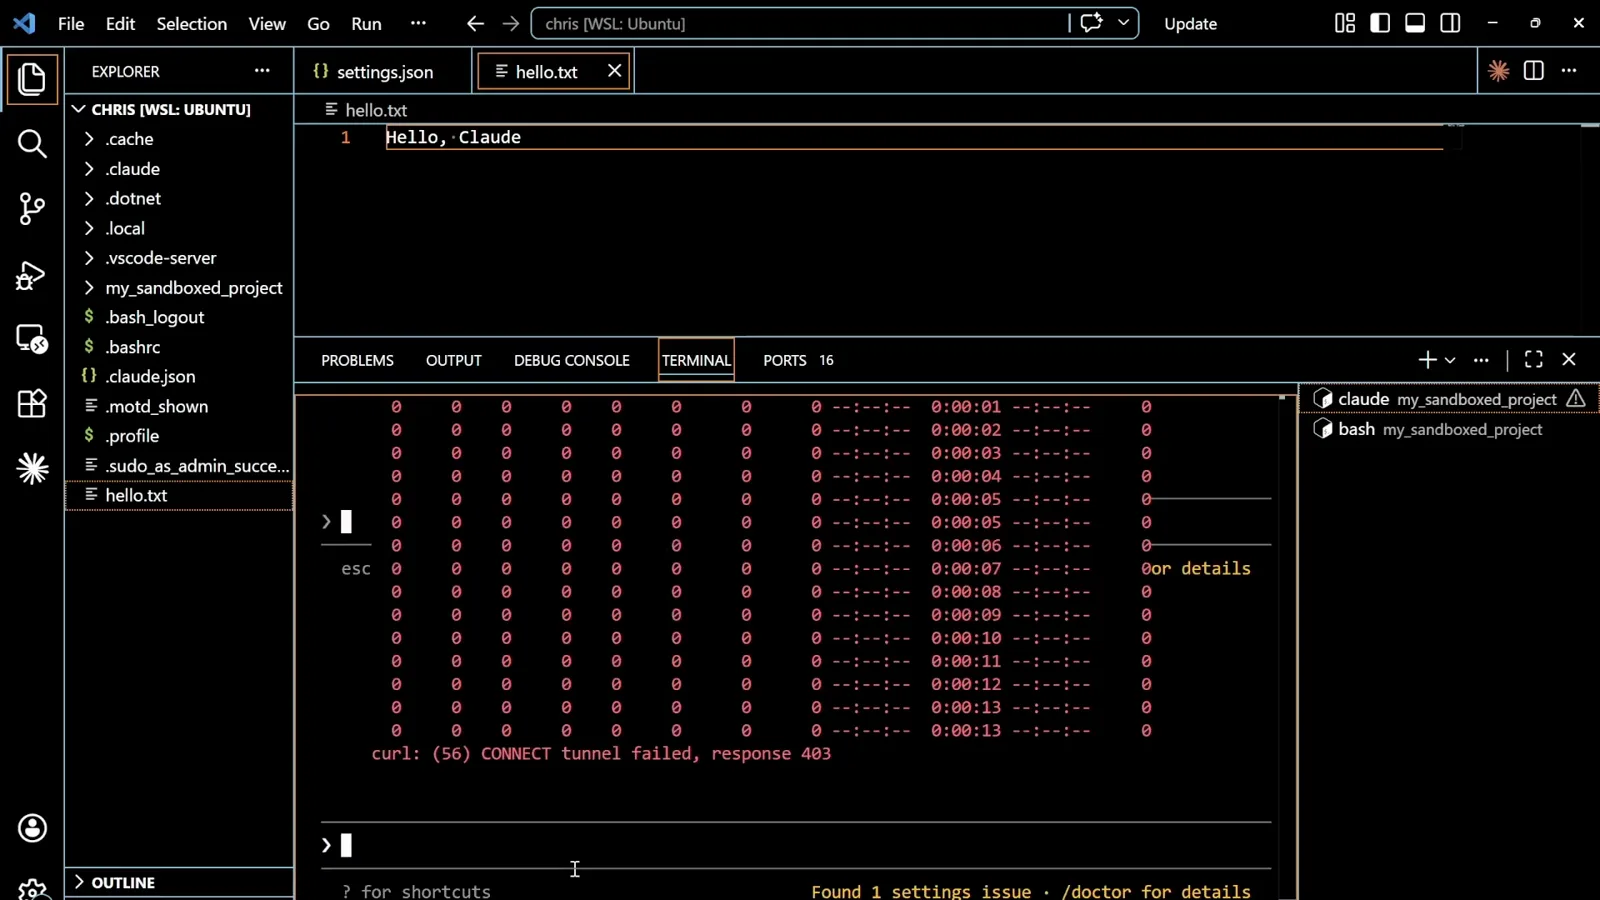
Task: Open the .bash_logout file
Action: point(179,317)
